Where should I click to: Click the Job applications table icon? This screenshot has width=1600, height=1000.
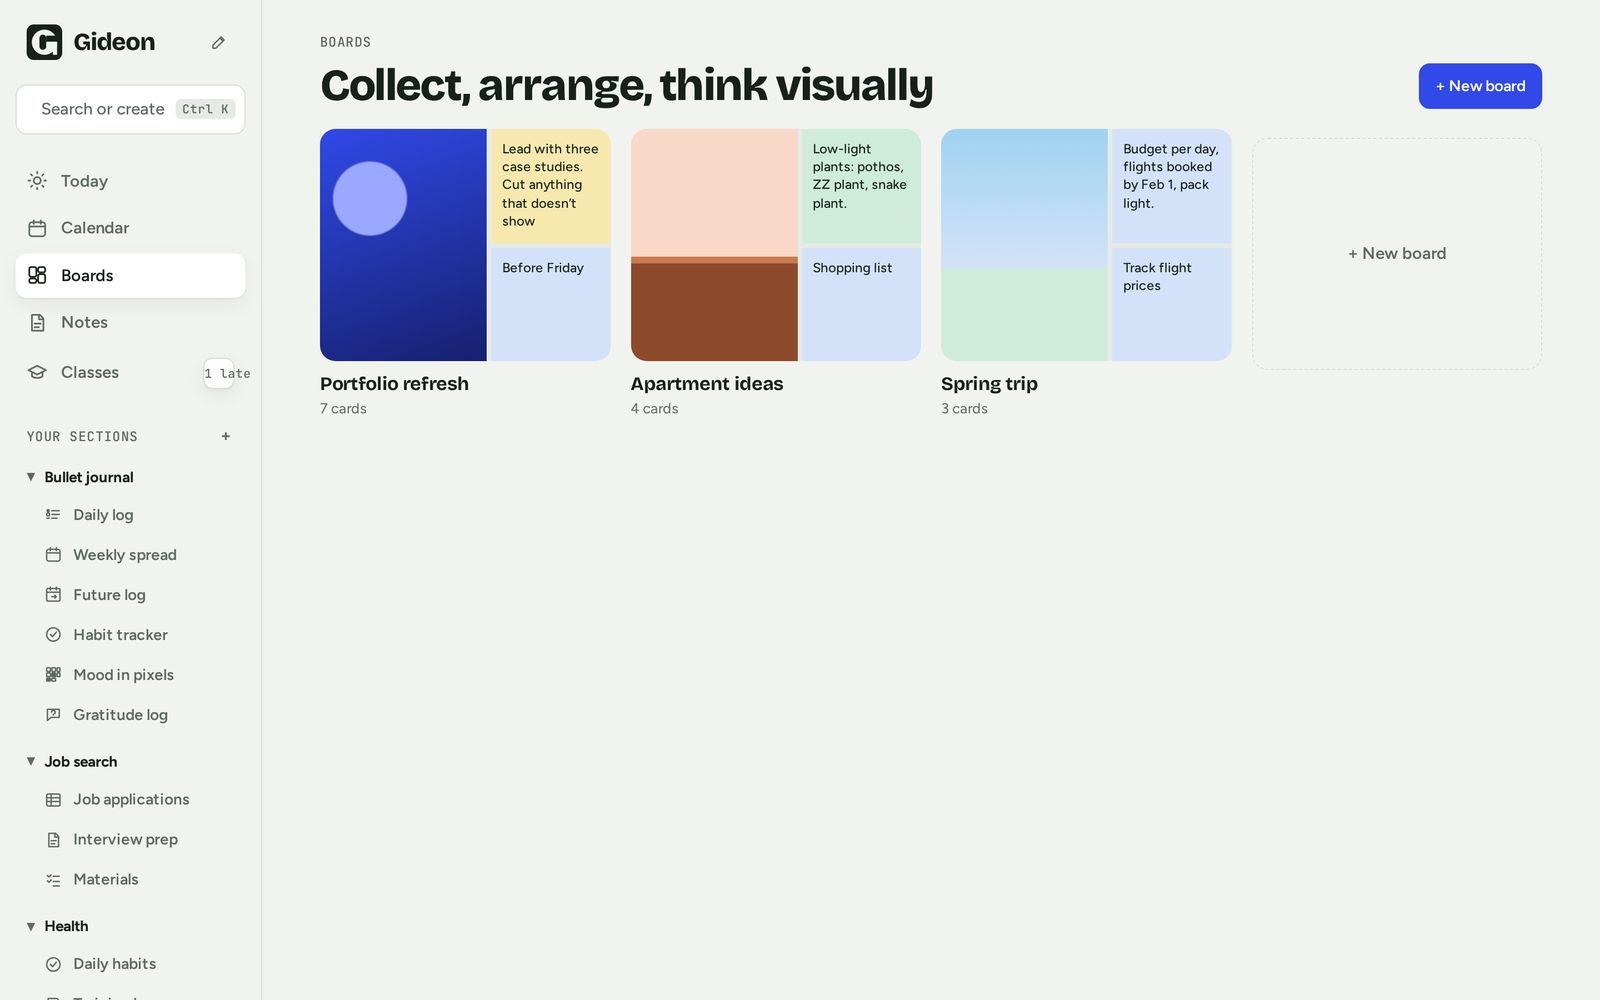(x=53, y=800)
